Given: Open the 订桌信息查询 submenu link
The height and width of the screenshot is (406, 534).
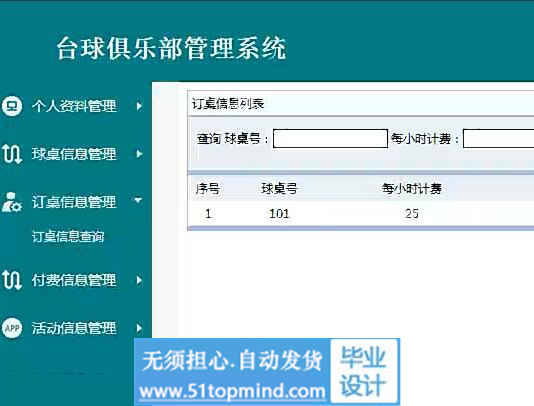Looking at the screenshot, I should click(x=68, y=236).
